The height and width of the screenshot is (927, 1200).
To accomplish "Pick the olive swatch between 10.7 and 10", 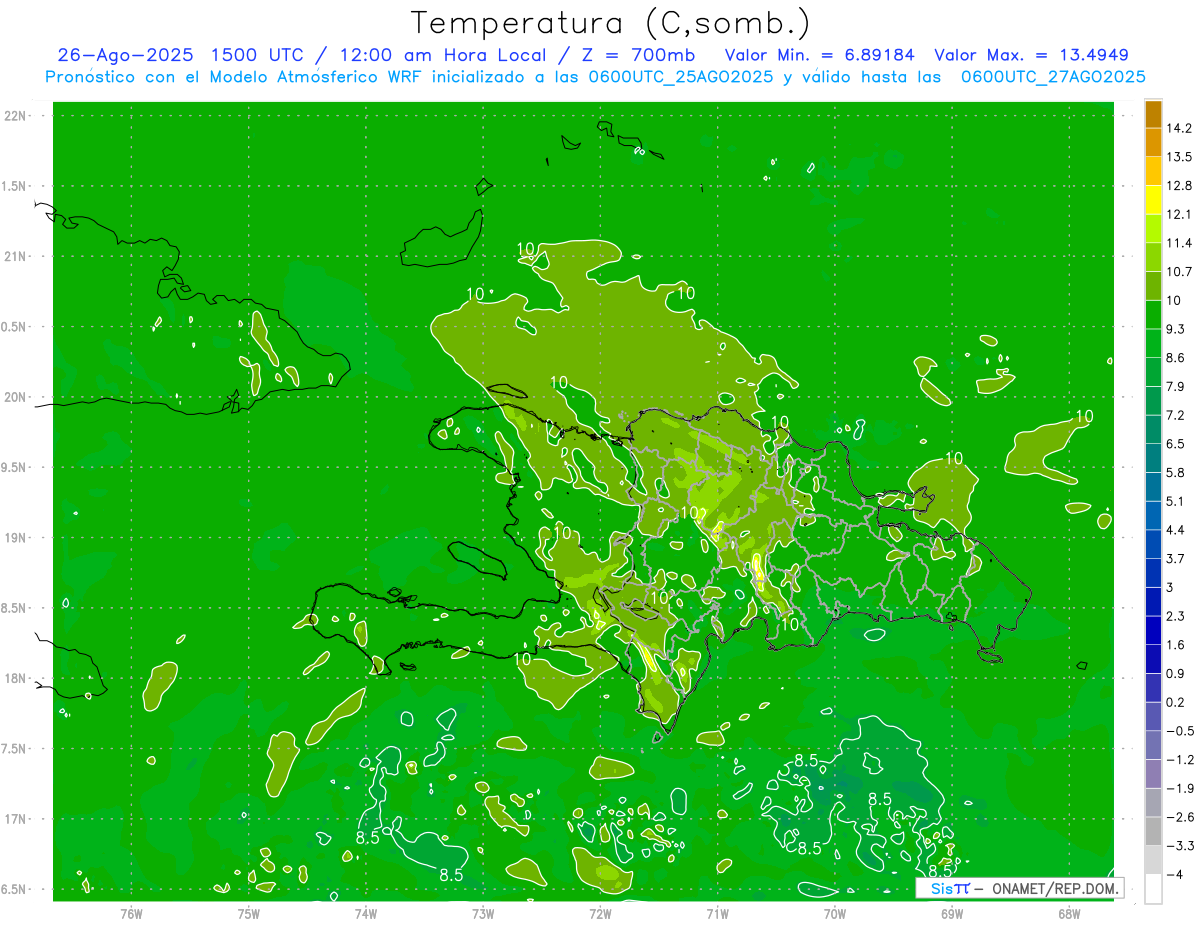I will point(1153,286).
